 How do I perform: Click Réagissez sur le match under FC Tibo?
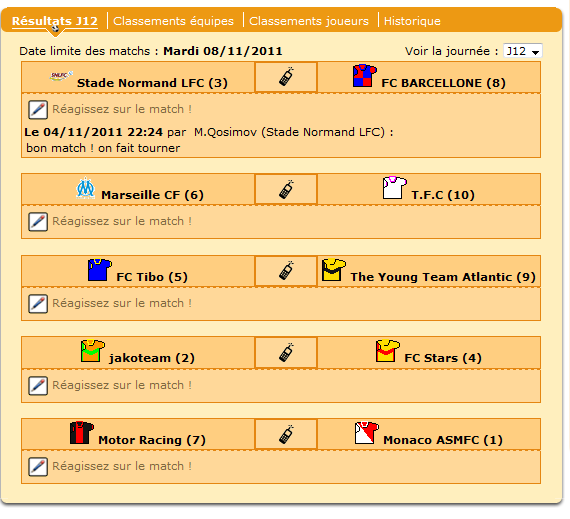[x=122, y=303]
